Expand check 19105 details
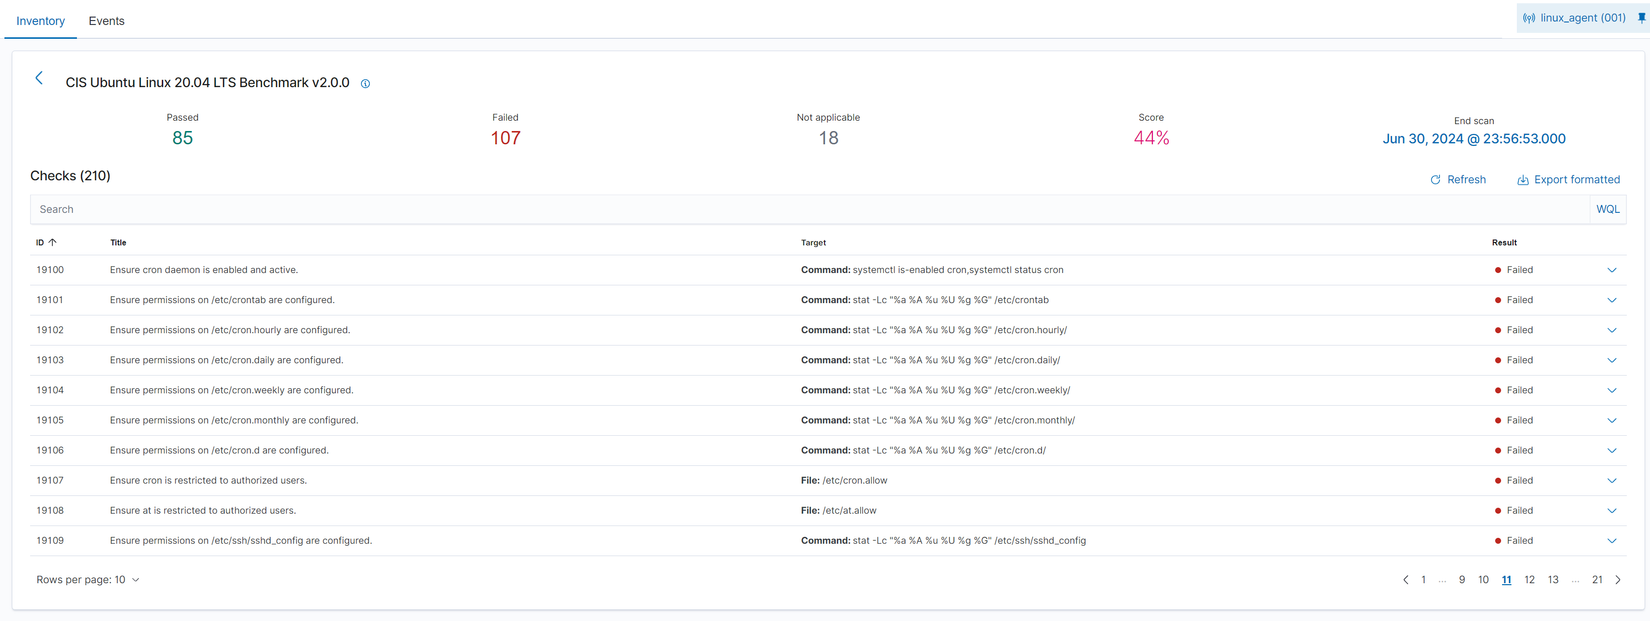The height and width of the screenshot is (621, 1650). pos(1612,420)
